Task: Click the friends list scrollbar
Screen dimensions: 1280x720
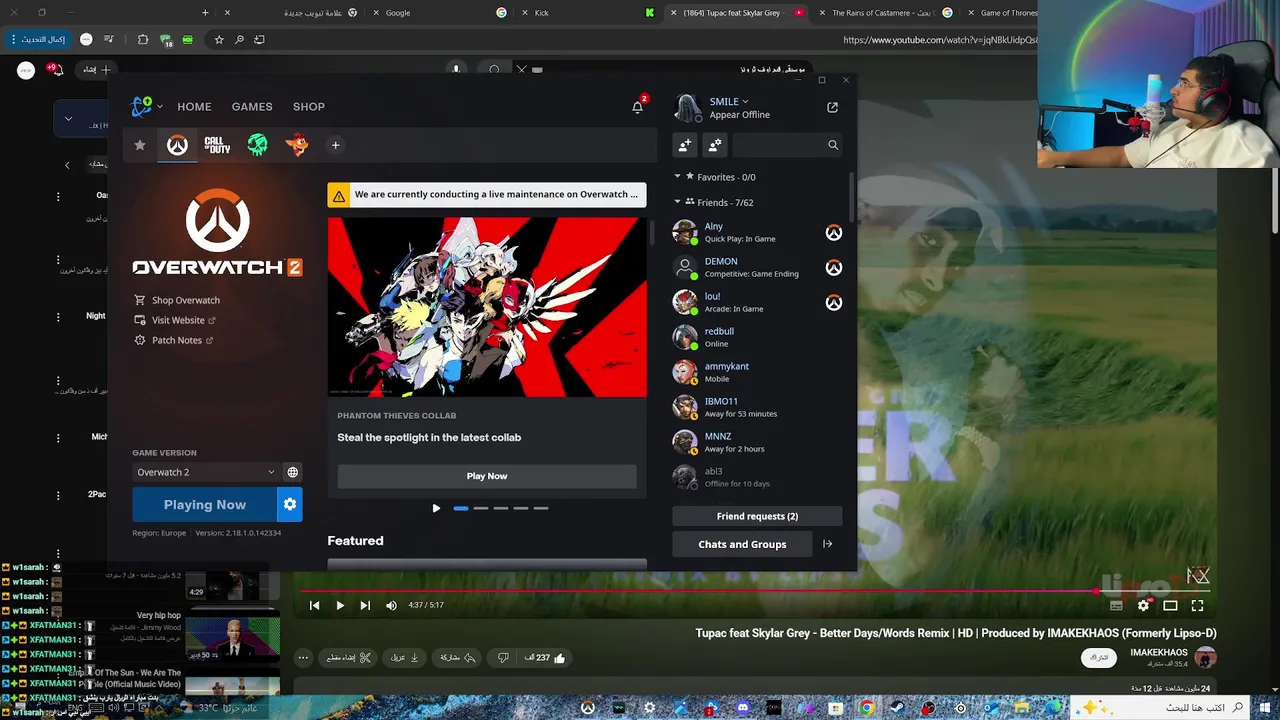Action: pyautogui.click(x=852, y=195)
